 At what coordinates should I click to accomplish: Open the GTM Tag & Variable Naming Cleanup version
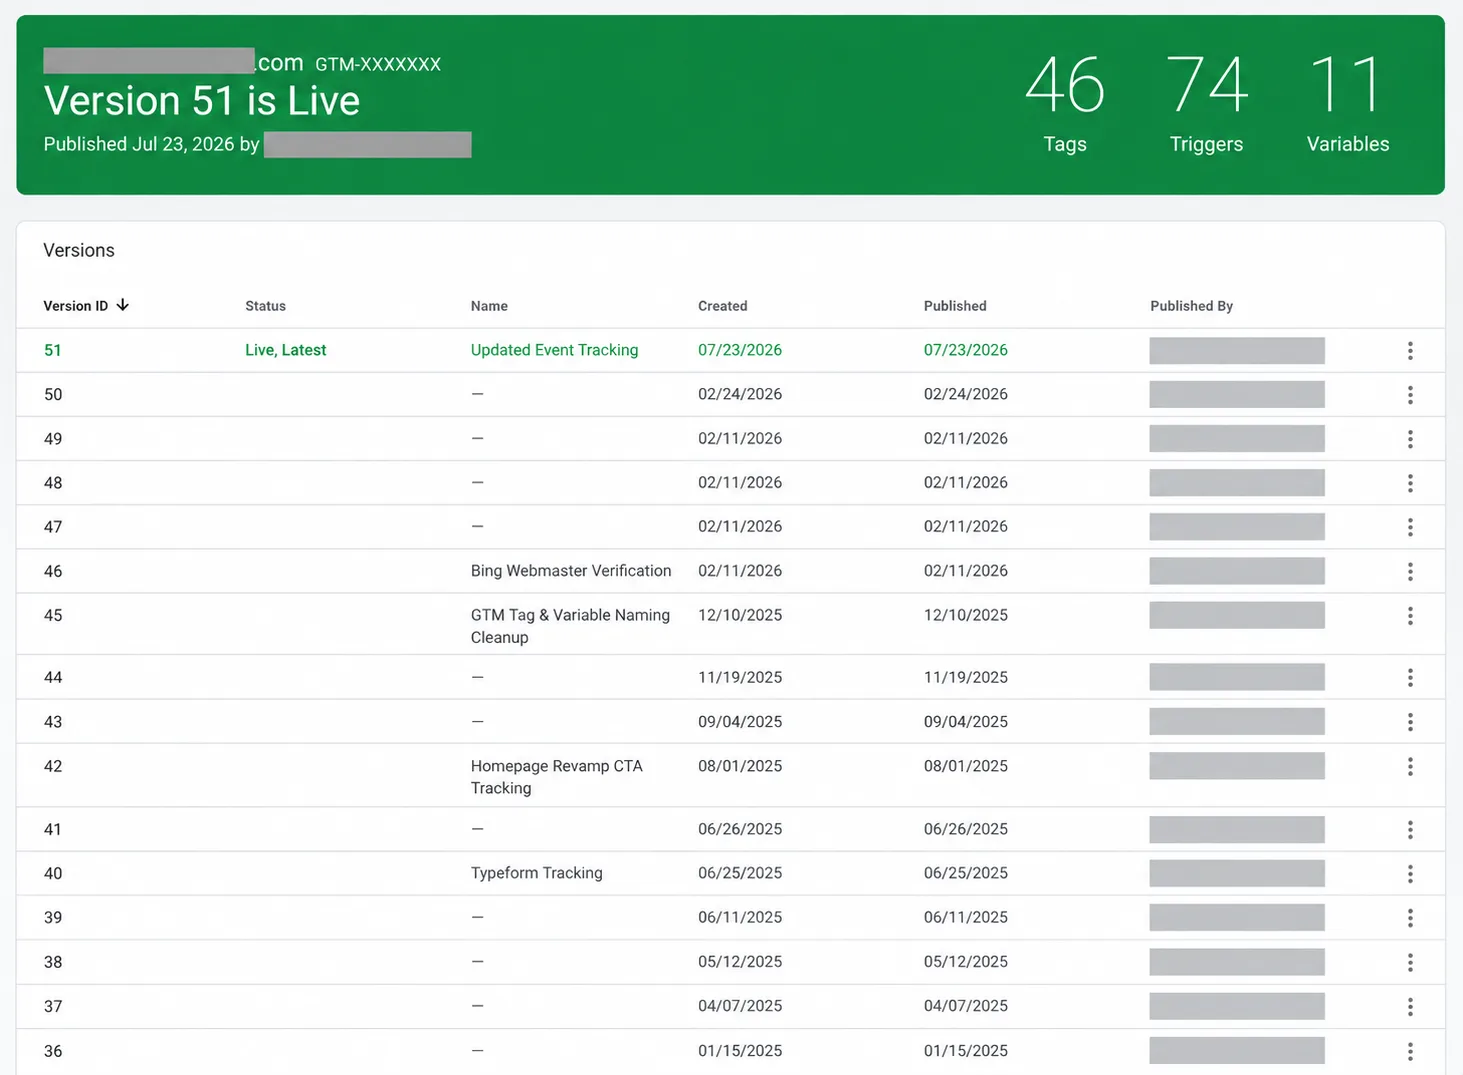click(570, 626)
